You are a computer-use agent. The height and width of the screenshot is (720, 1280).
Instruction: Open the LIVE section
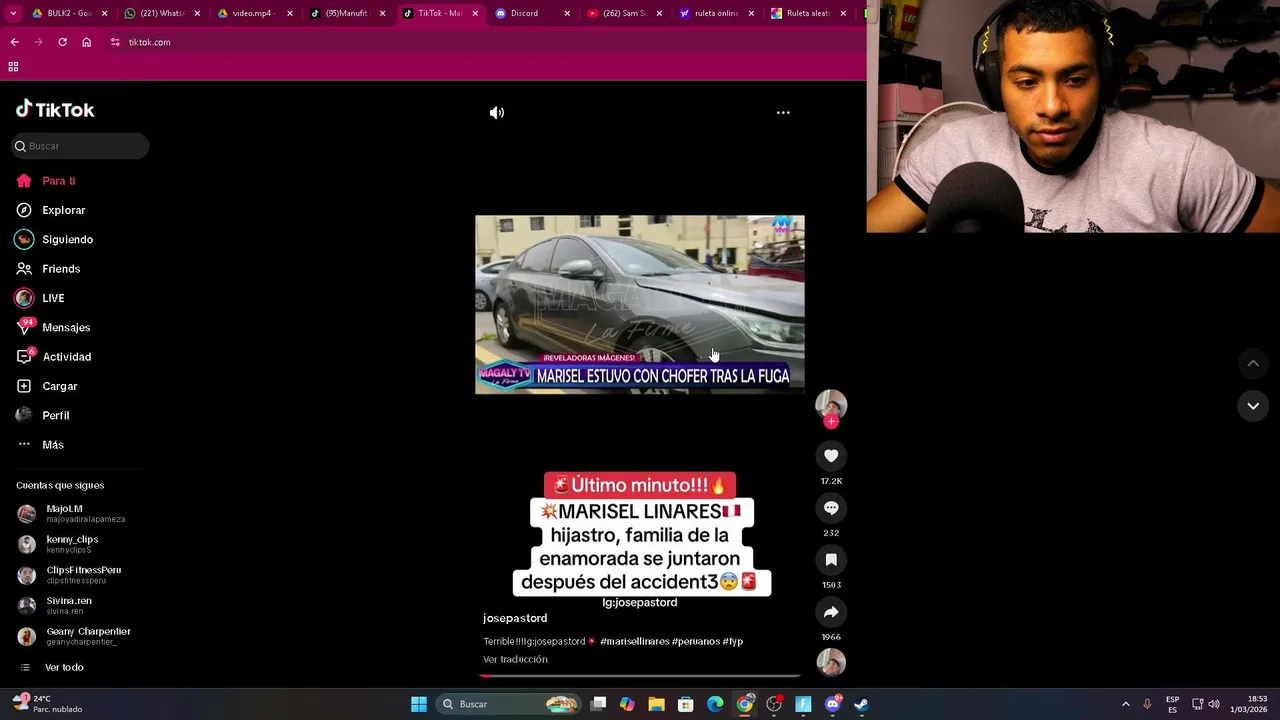click(x=40, y=298)
